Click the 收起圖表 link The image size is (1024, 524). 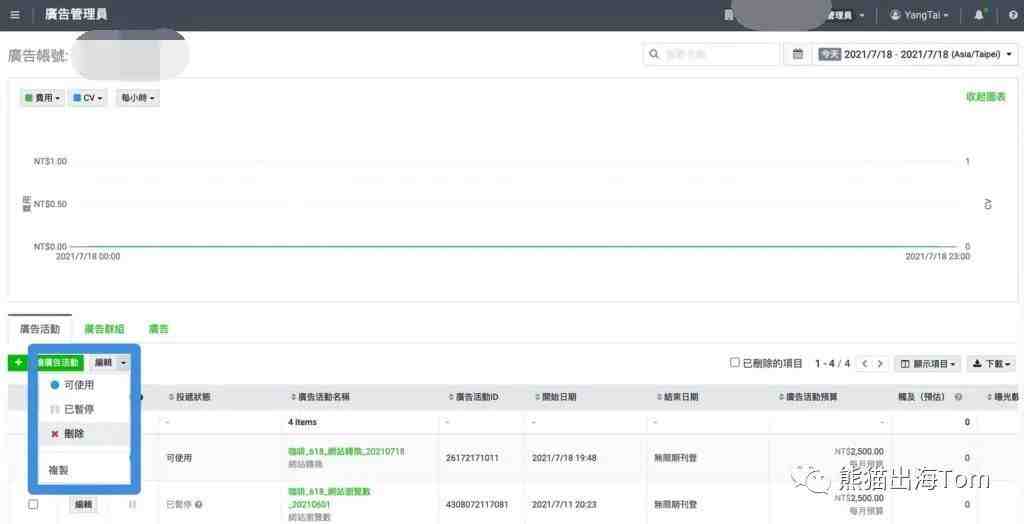pos(986,97)
